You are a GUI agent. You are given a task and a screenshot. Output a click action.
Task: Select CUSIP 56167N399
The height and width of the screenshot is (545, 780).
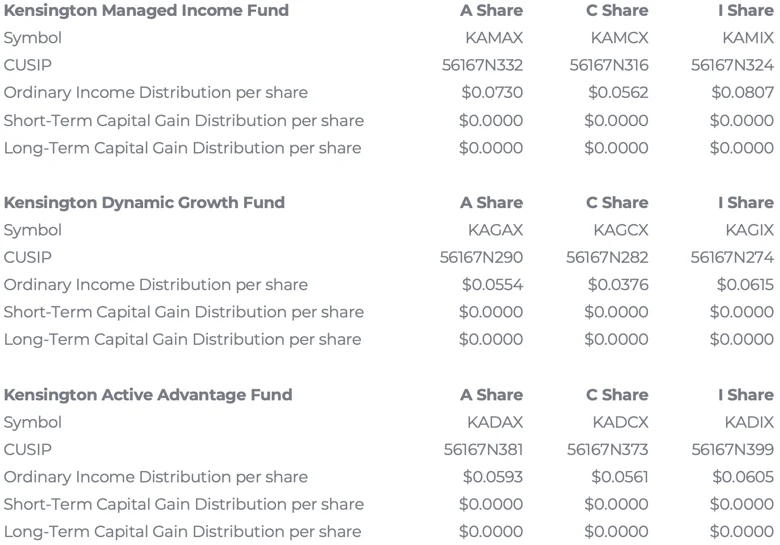tap(733, 450)
